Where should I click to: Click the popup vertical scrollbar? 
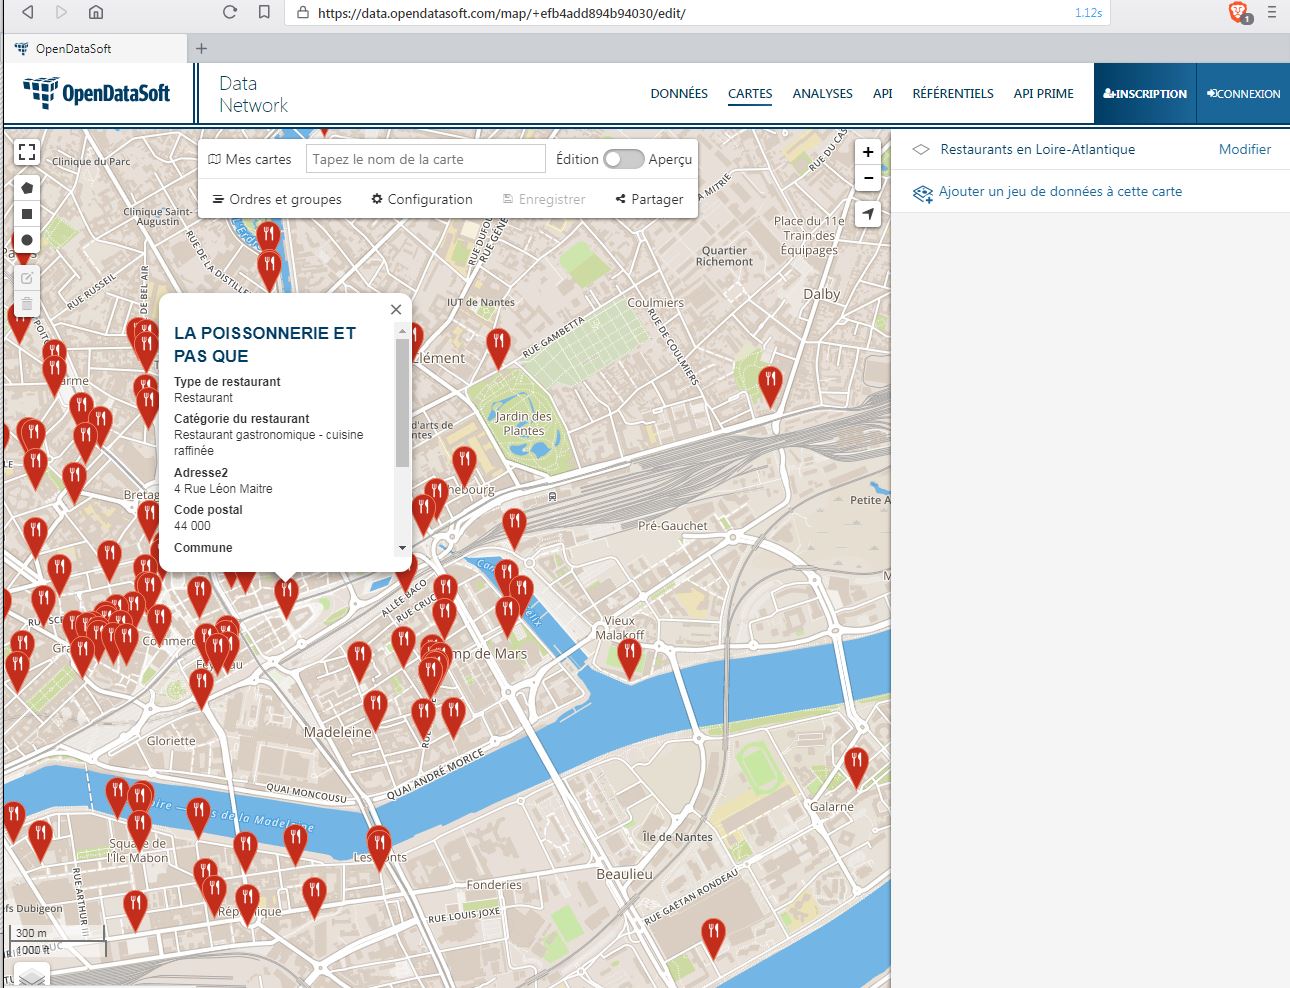click(x=402, y=405)
